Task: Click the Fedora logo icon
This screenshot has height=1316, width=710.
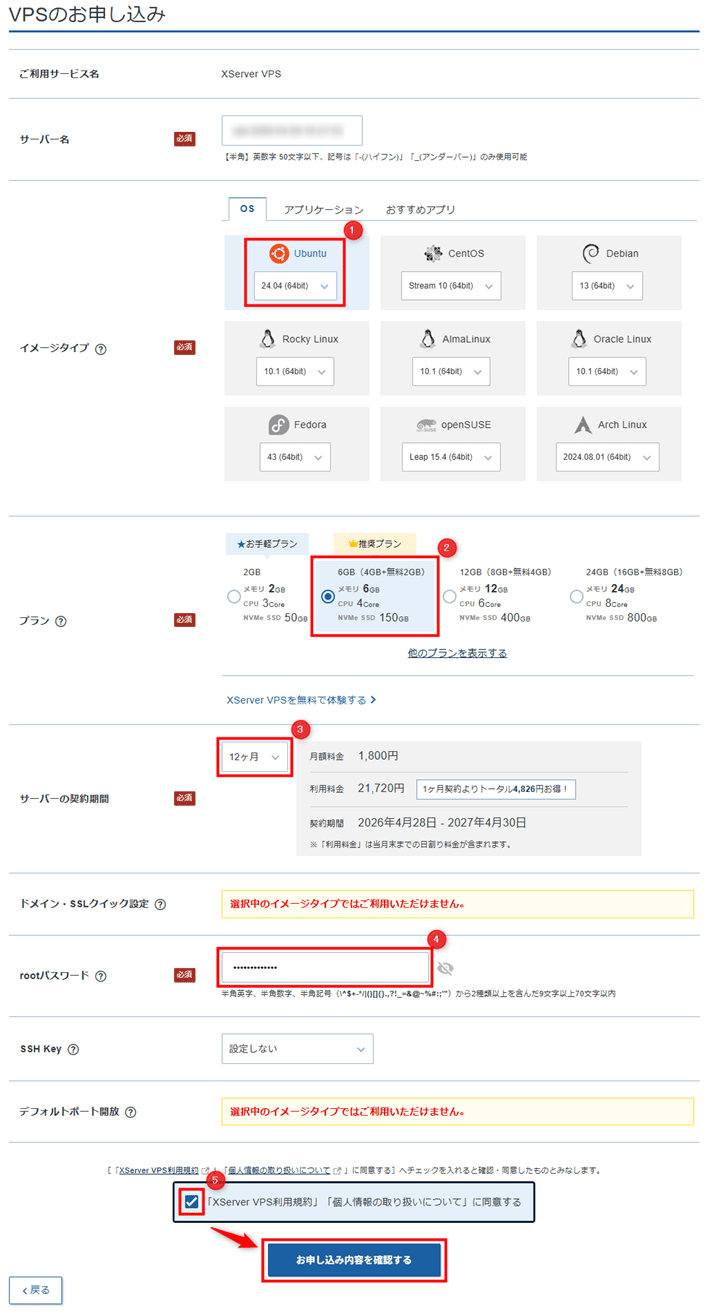Action: (279, 425)
